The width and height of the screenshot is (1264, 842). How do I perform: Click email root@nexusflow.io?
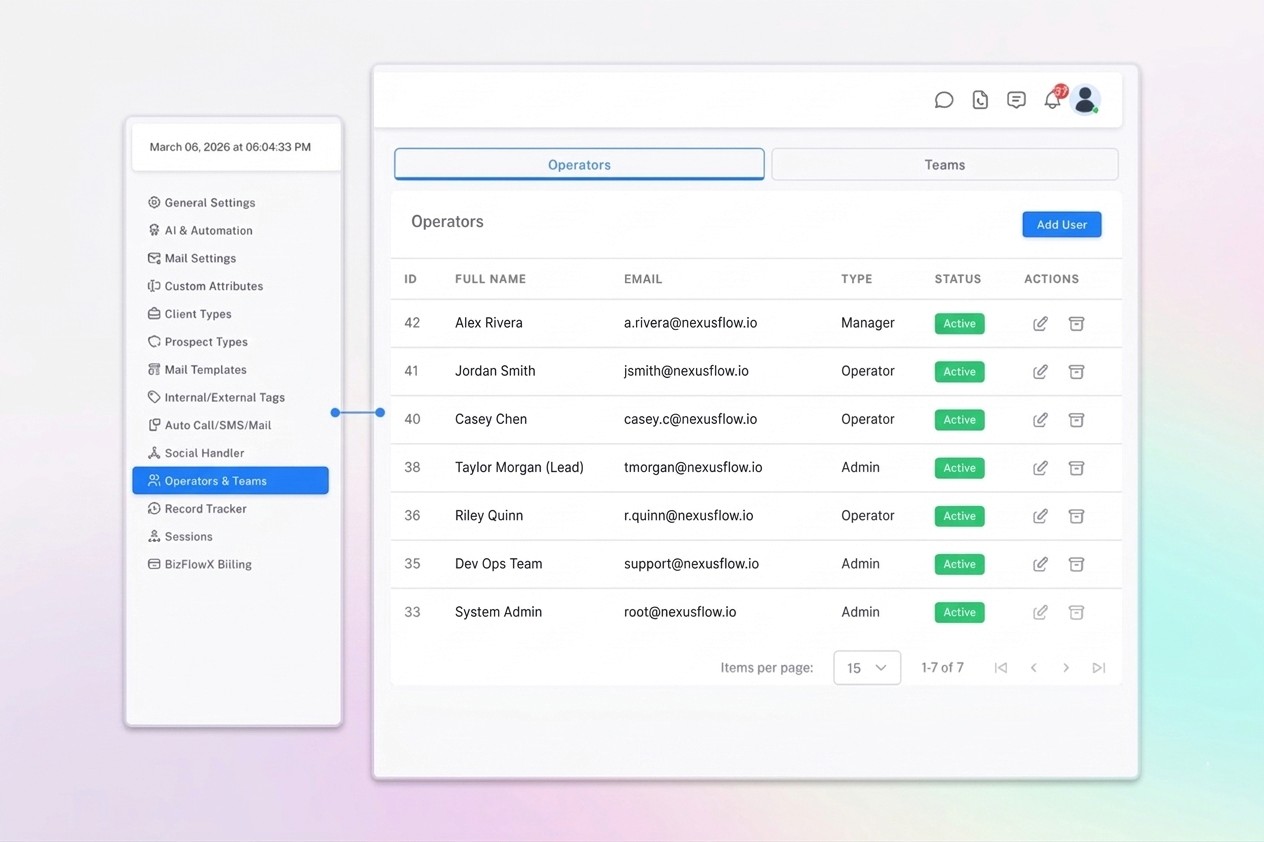tap(680, 611)
